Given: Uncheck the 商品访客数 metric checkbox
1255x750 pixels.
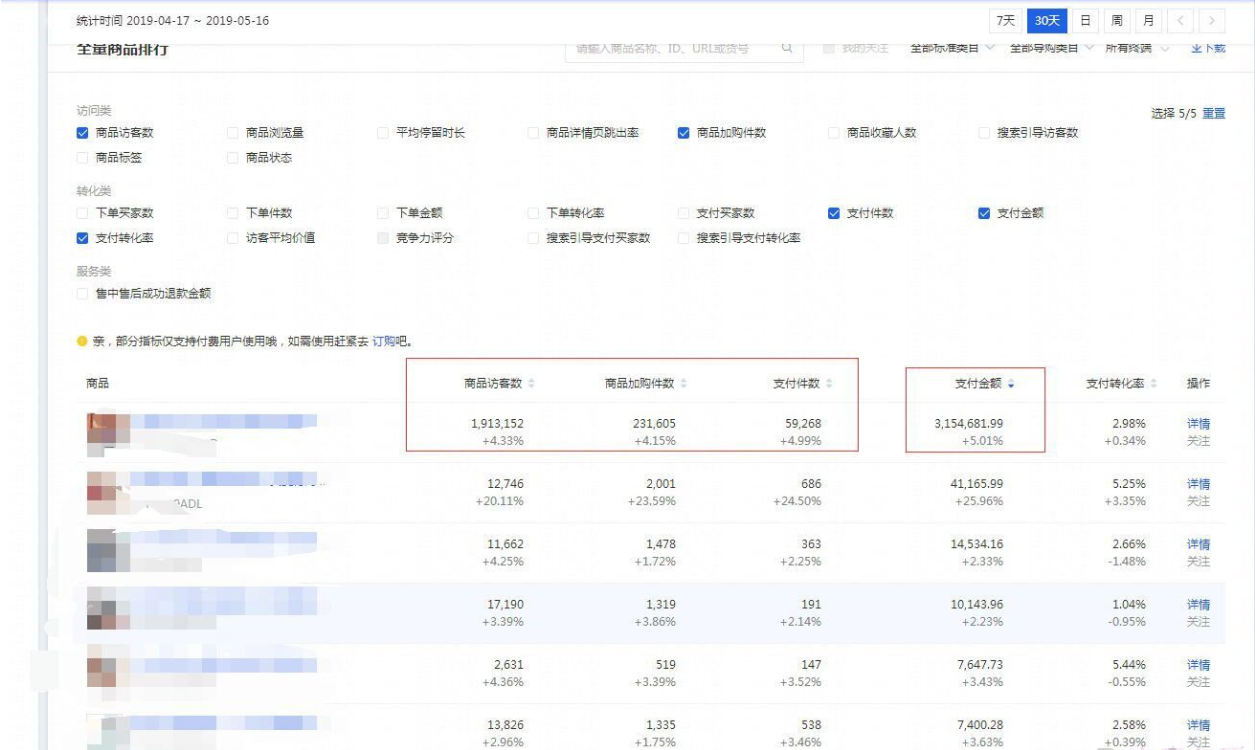Looking at the screenshot, I should (x=83, y=133).
